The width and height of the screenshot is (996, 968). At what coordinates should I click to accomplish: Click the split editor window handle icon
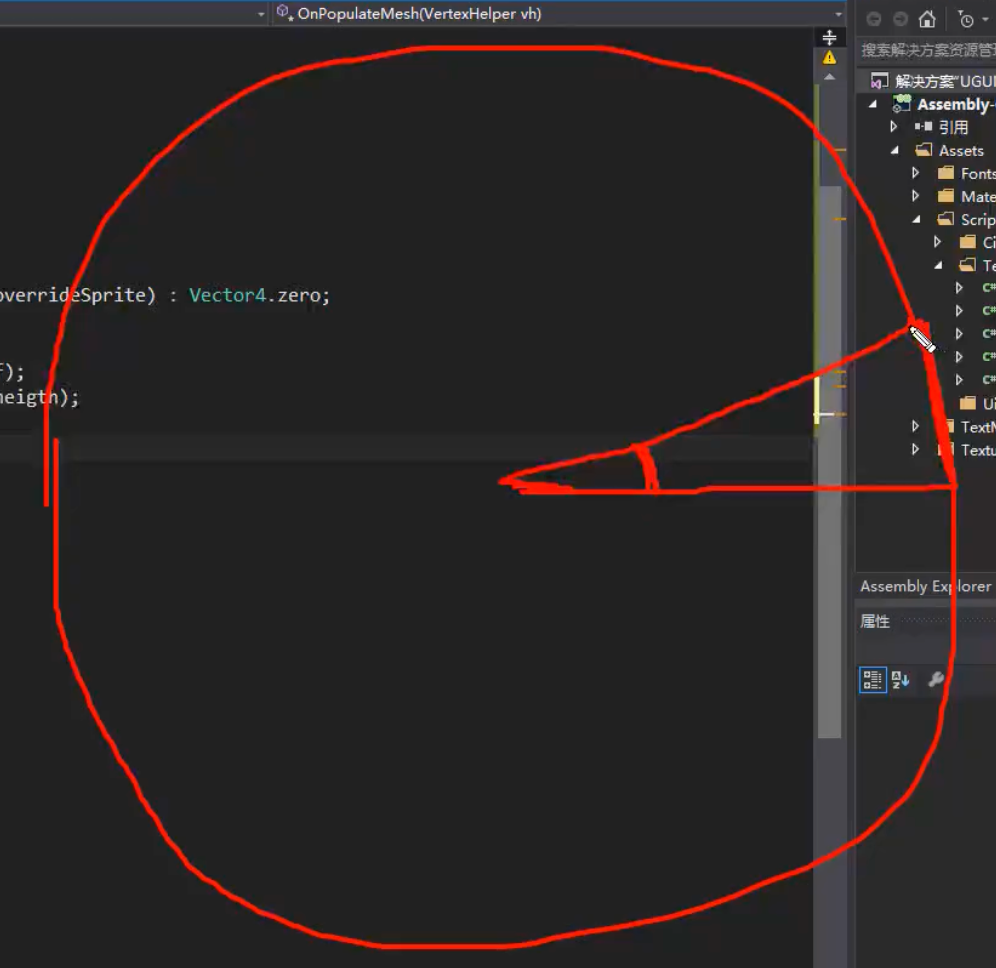[x=830, y=37]
